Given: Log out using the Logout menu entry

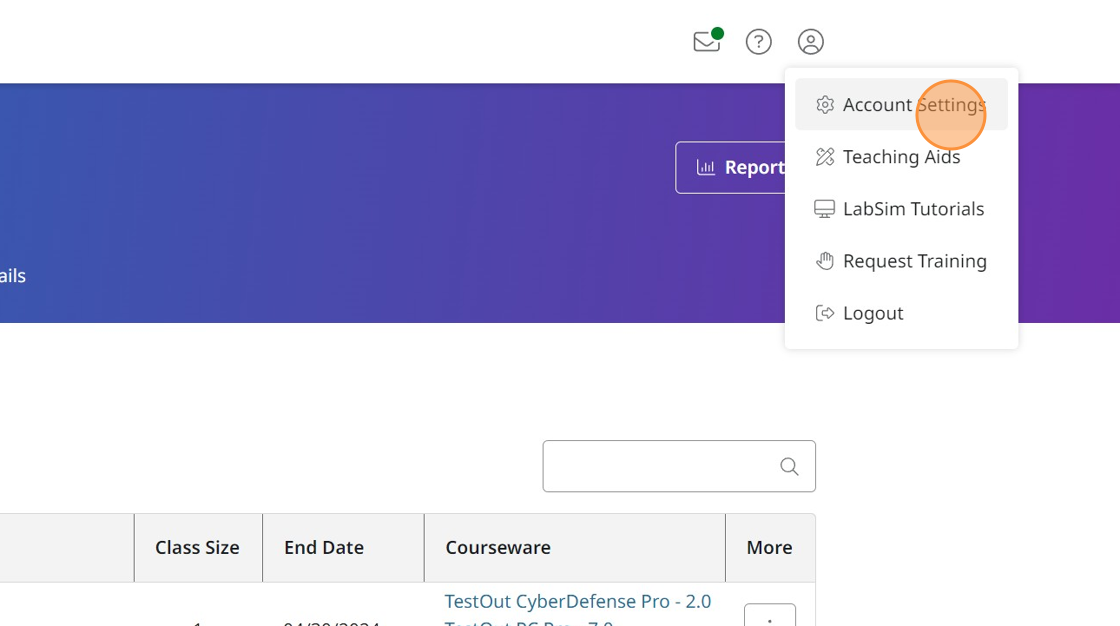Looking at the screenshot, I should point(872,312).
